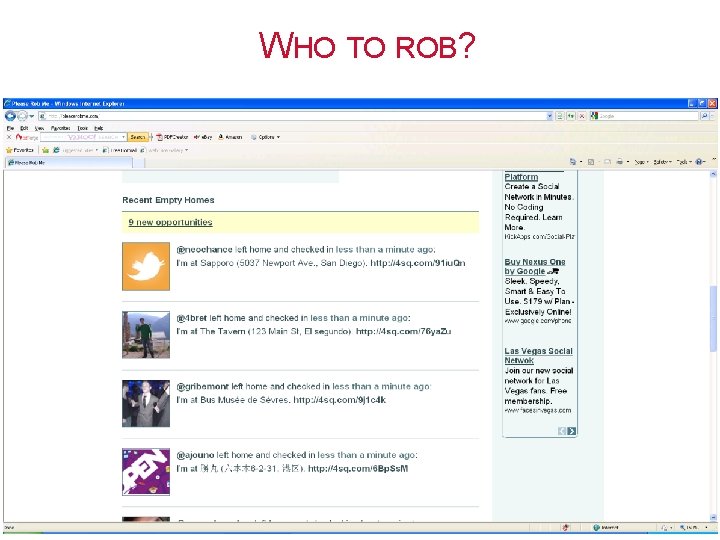720x540 pixels.
Task: Open a new blank tab
Action: tap(139, 163)
